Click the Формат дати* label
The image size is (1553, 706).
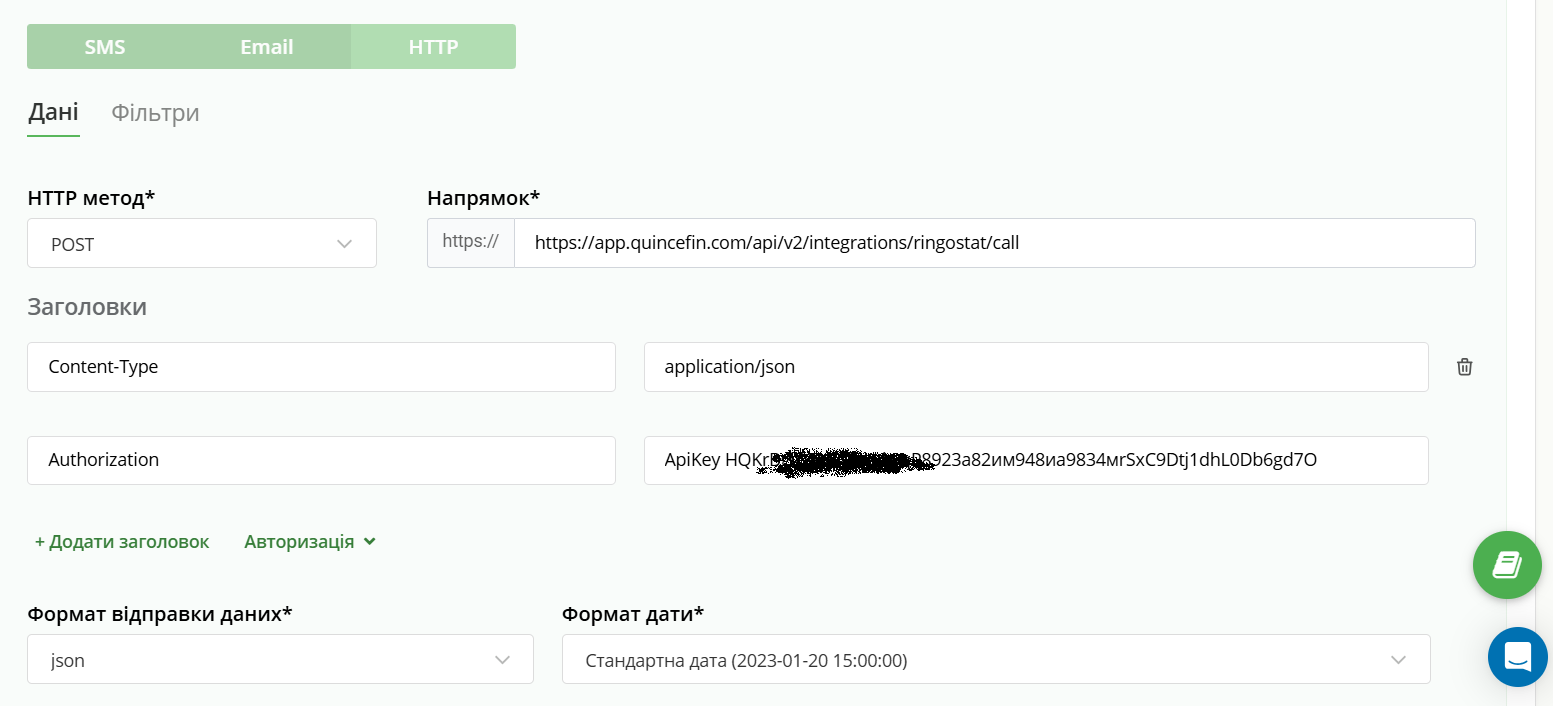(633, 613)
